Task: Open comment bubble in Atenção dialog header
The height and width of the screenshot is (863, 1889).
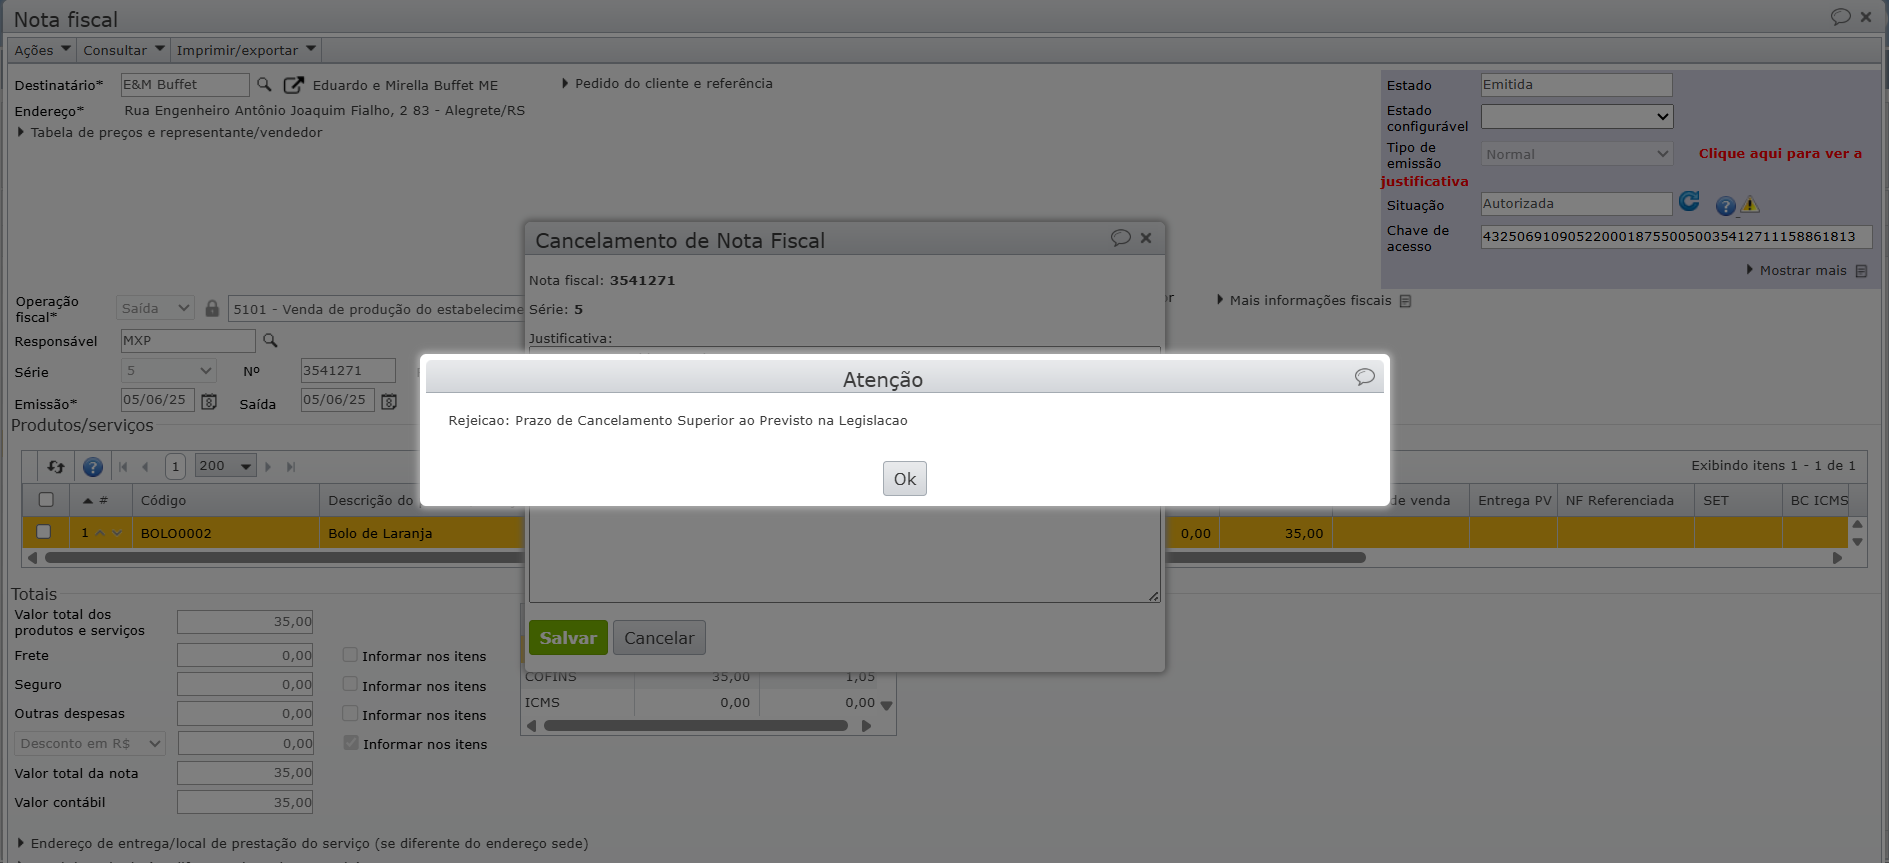Action: (x=1364, y=377)
